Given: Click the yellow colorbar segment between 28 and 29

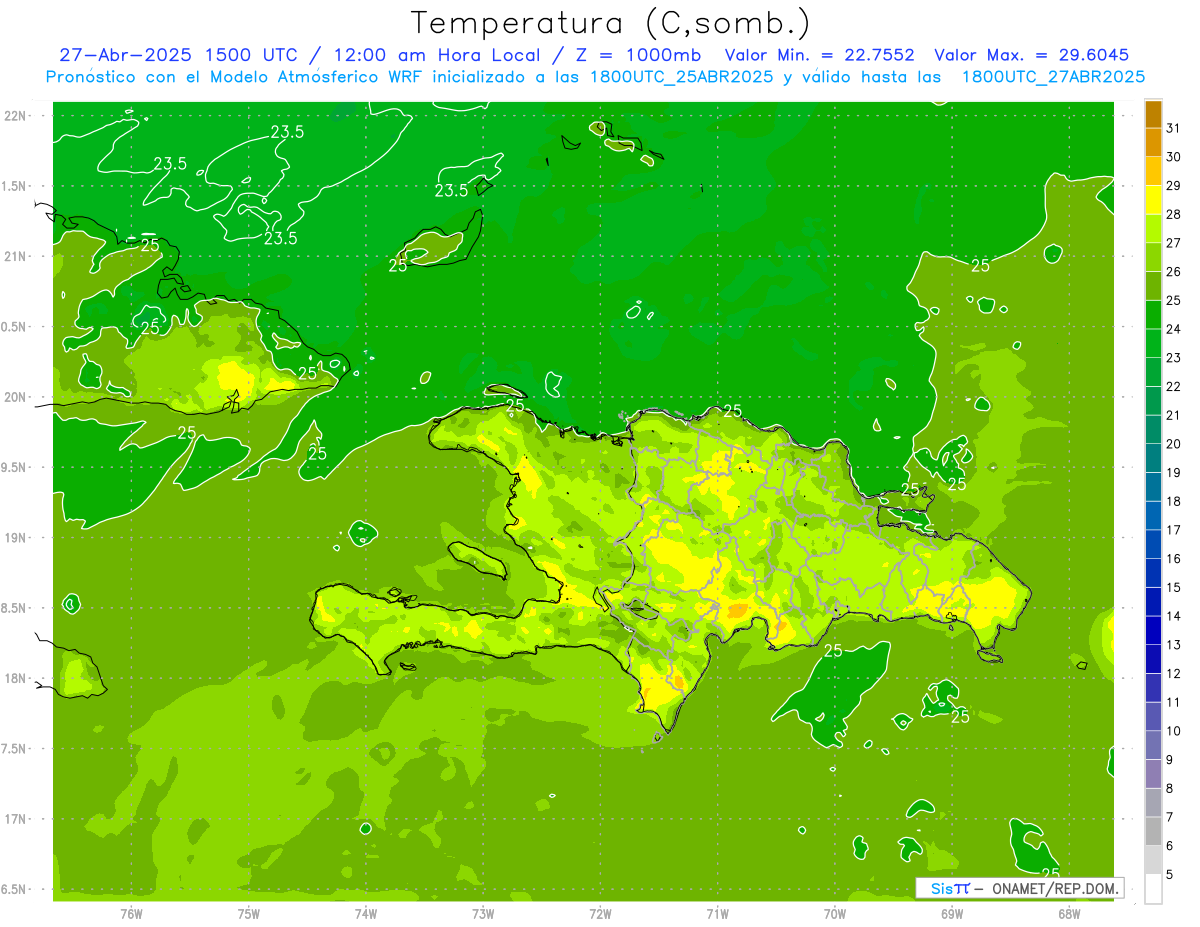Looking at the screenshot, I should (1153, 200).
